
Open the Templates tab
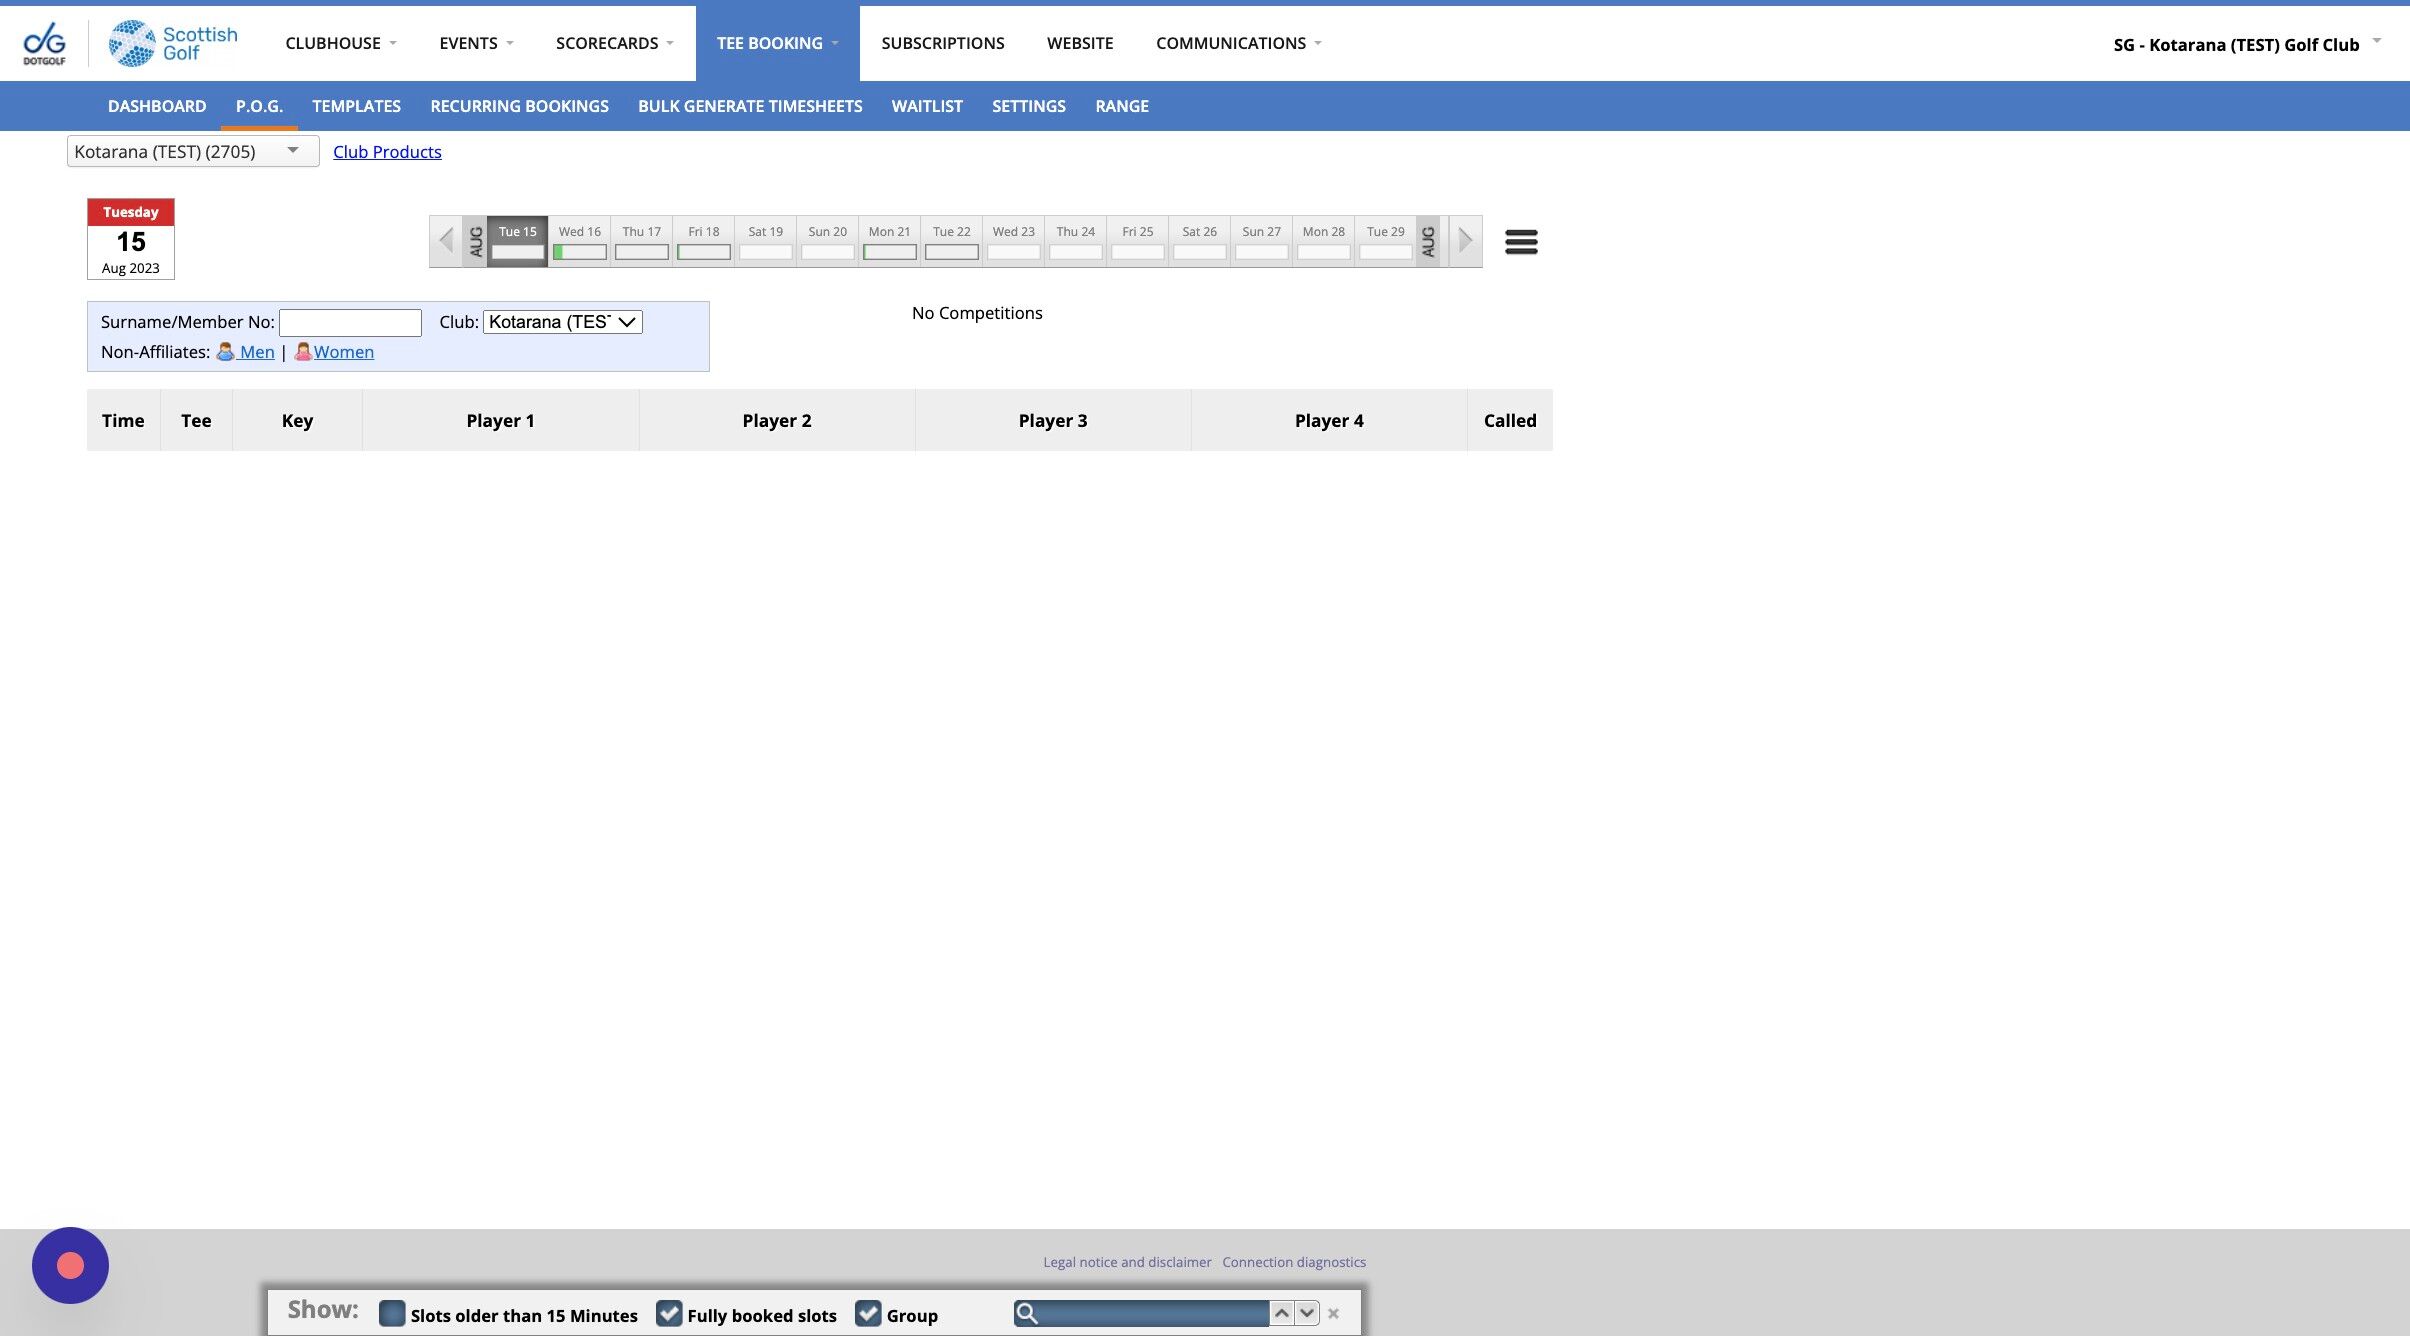(356, 106)
